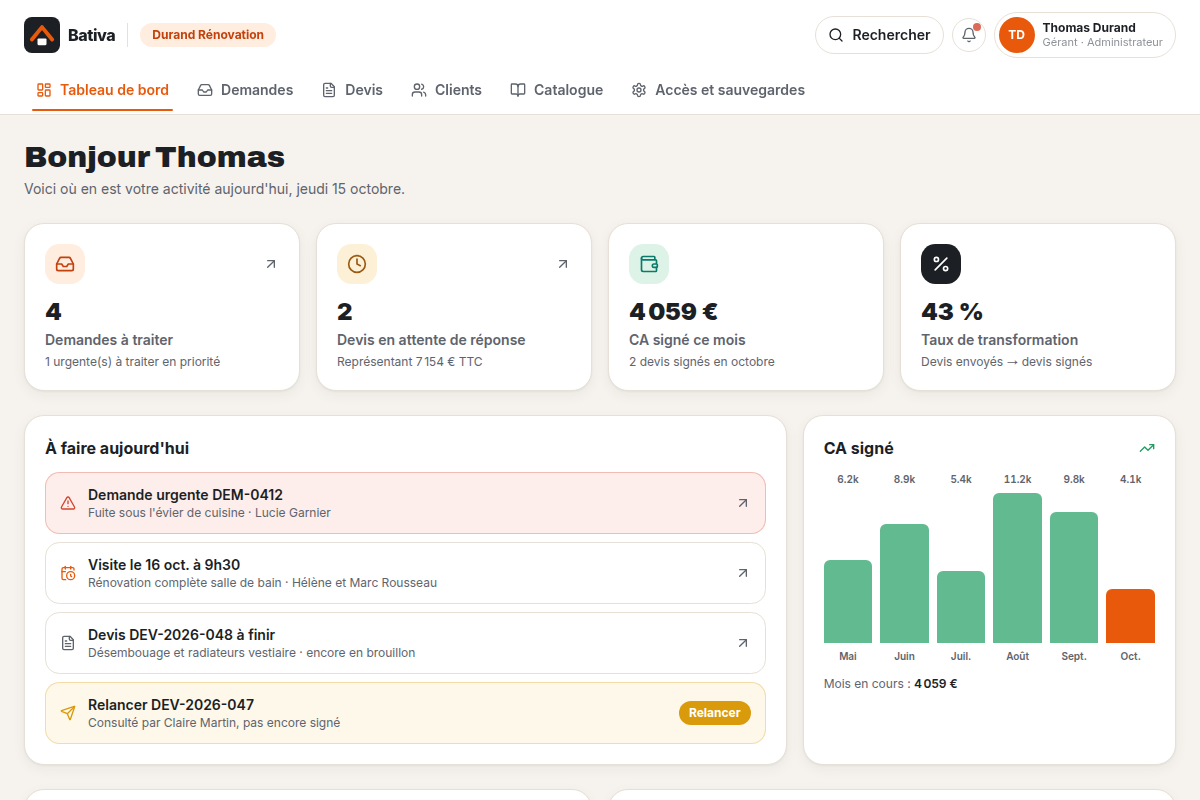Open the notifications bell
Image resolution: width=1200 pixels, height=800 pixels.
point(969,35)
